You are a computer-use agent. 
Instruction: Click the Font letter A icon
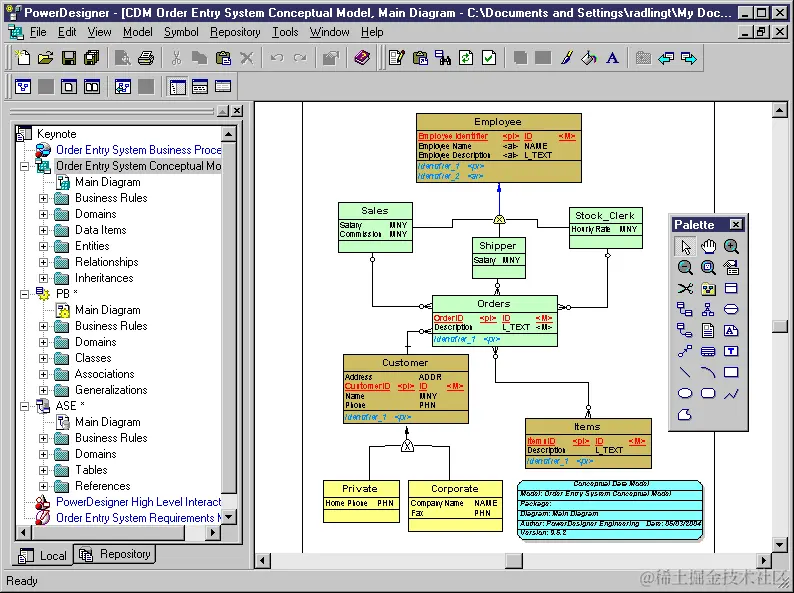(x=612, y=58)
